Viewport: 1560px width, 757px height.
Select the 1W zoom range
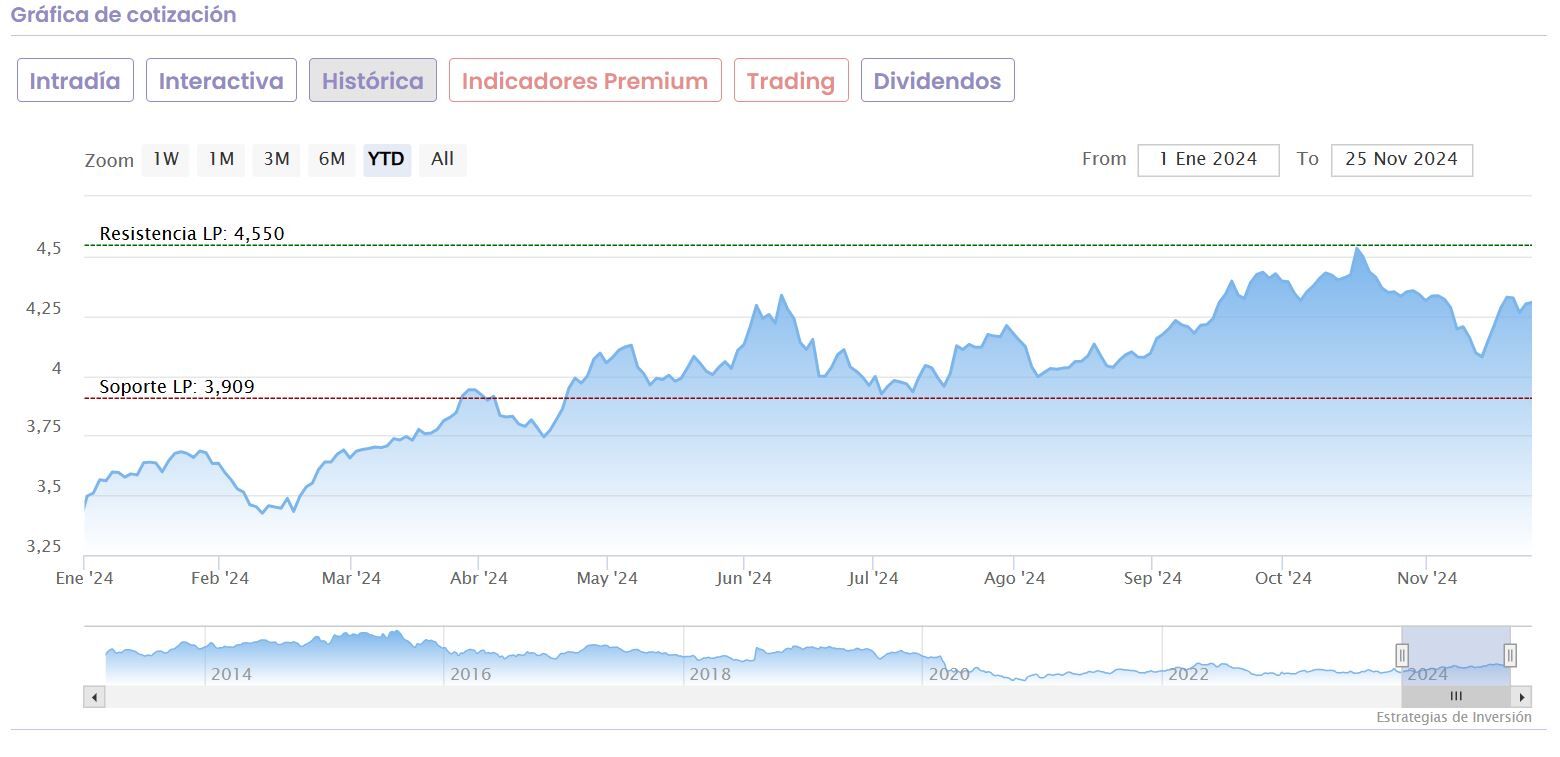coord(166,159)
